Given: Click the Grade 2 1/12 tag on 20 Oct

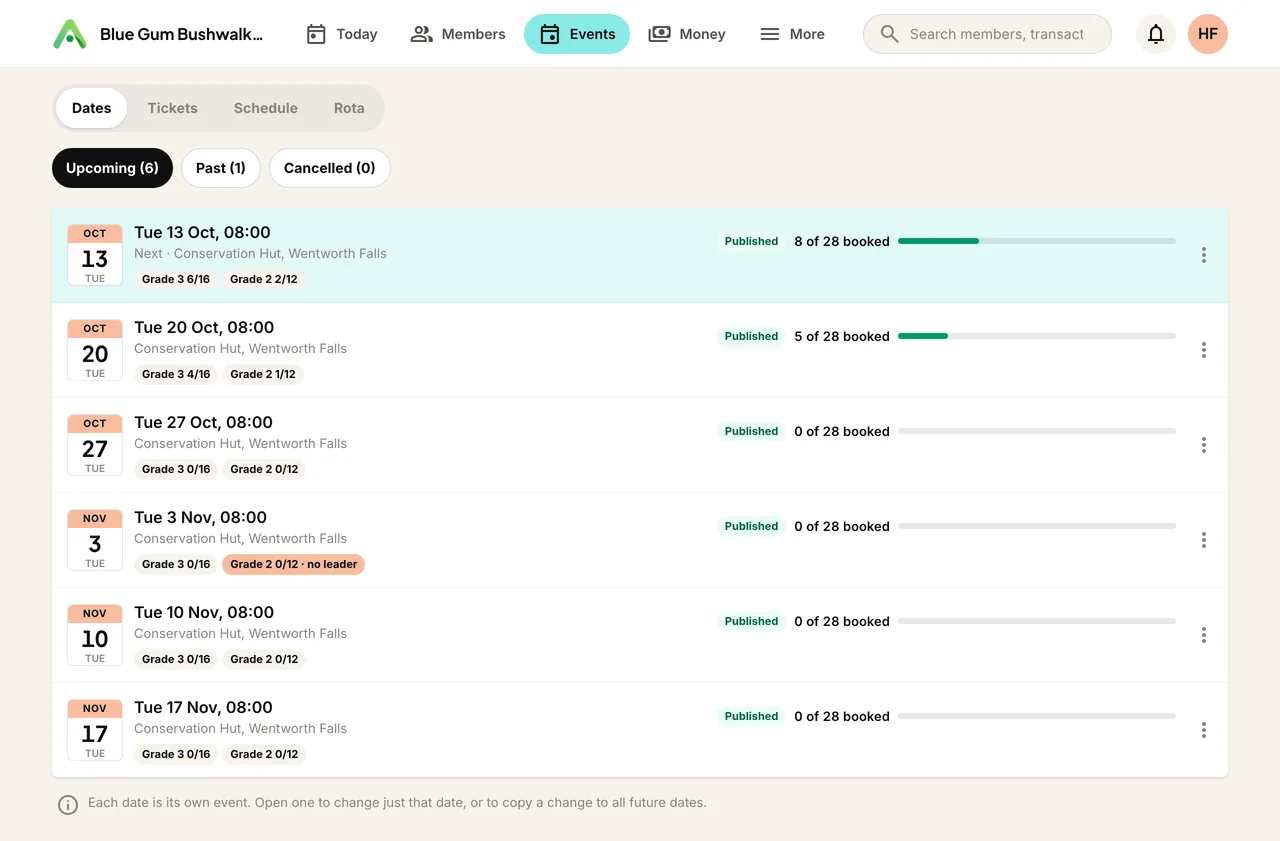Looking at the screenshot, I should pyautogui.click(x=264, y=374).
